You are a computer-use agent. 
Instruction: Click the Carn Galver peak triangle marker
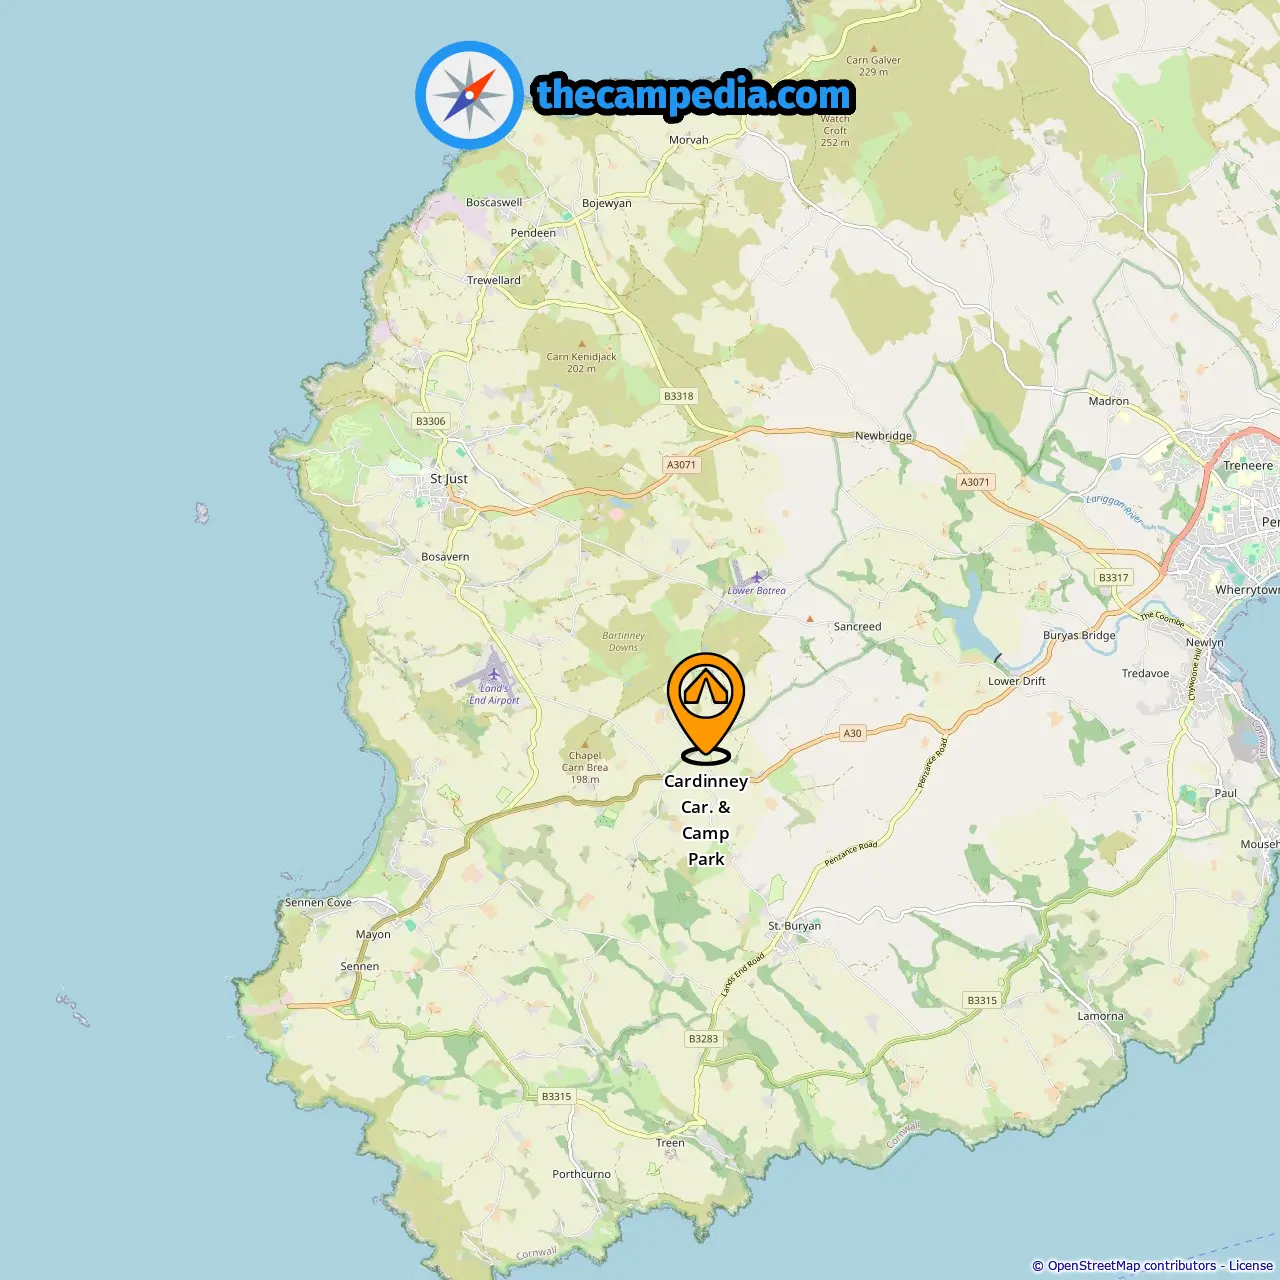point(873,48)
